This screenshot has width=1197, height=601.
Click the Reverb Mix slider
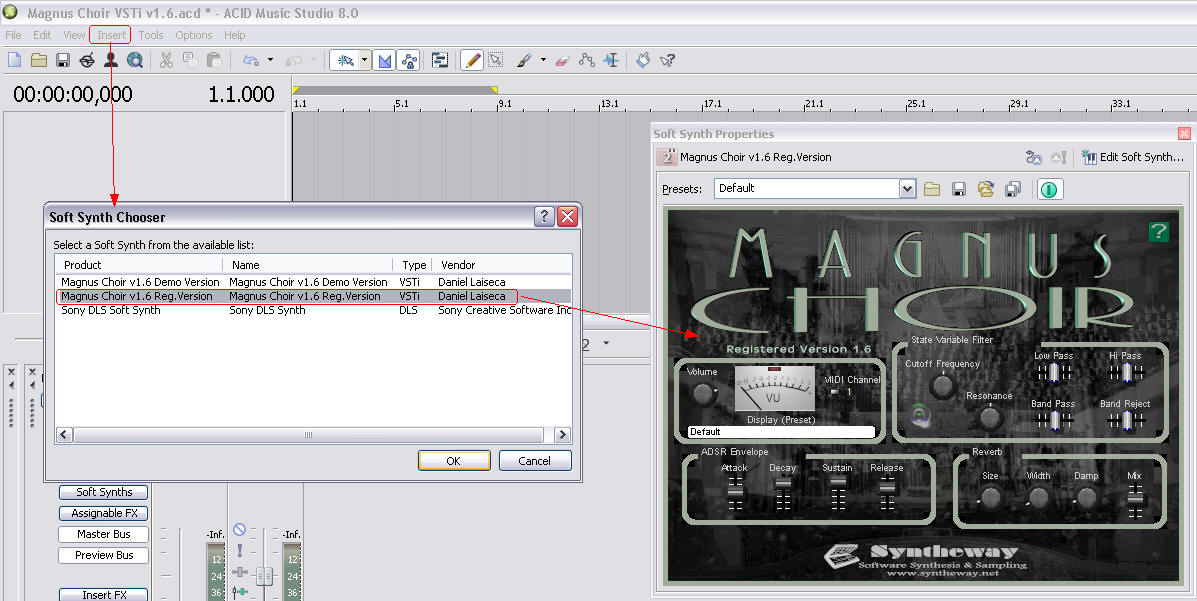tap(1135, 499)
